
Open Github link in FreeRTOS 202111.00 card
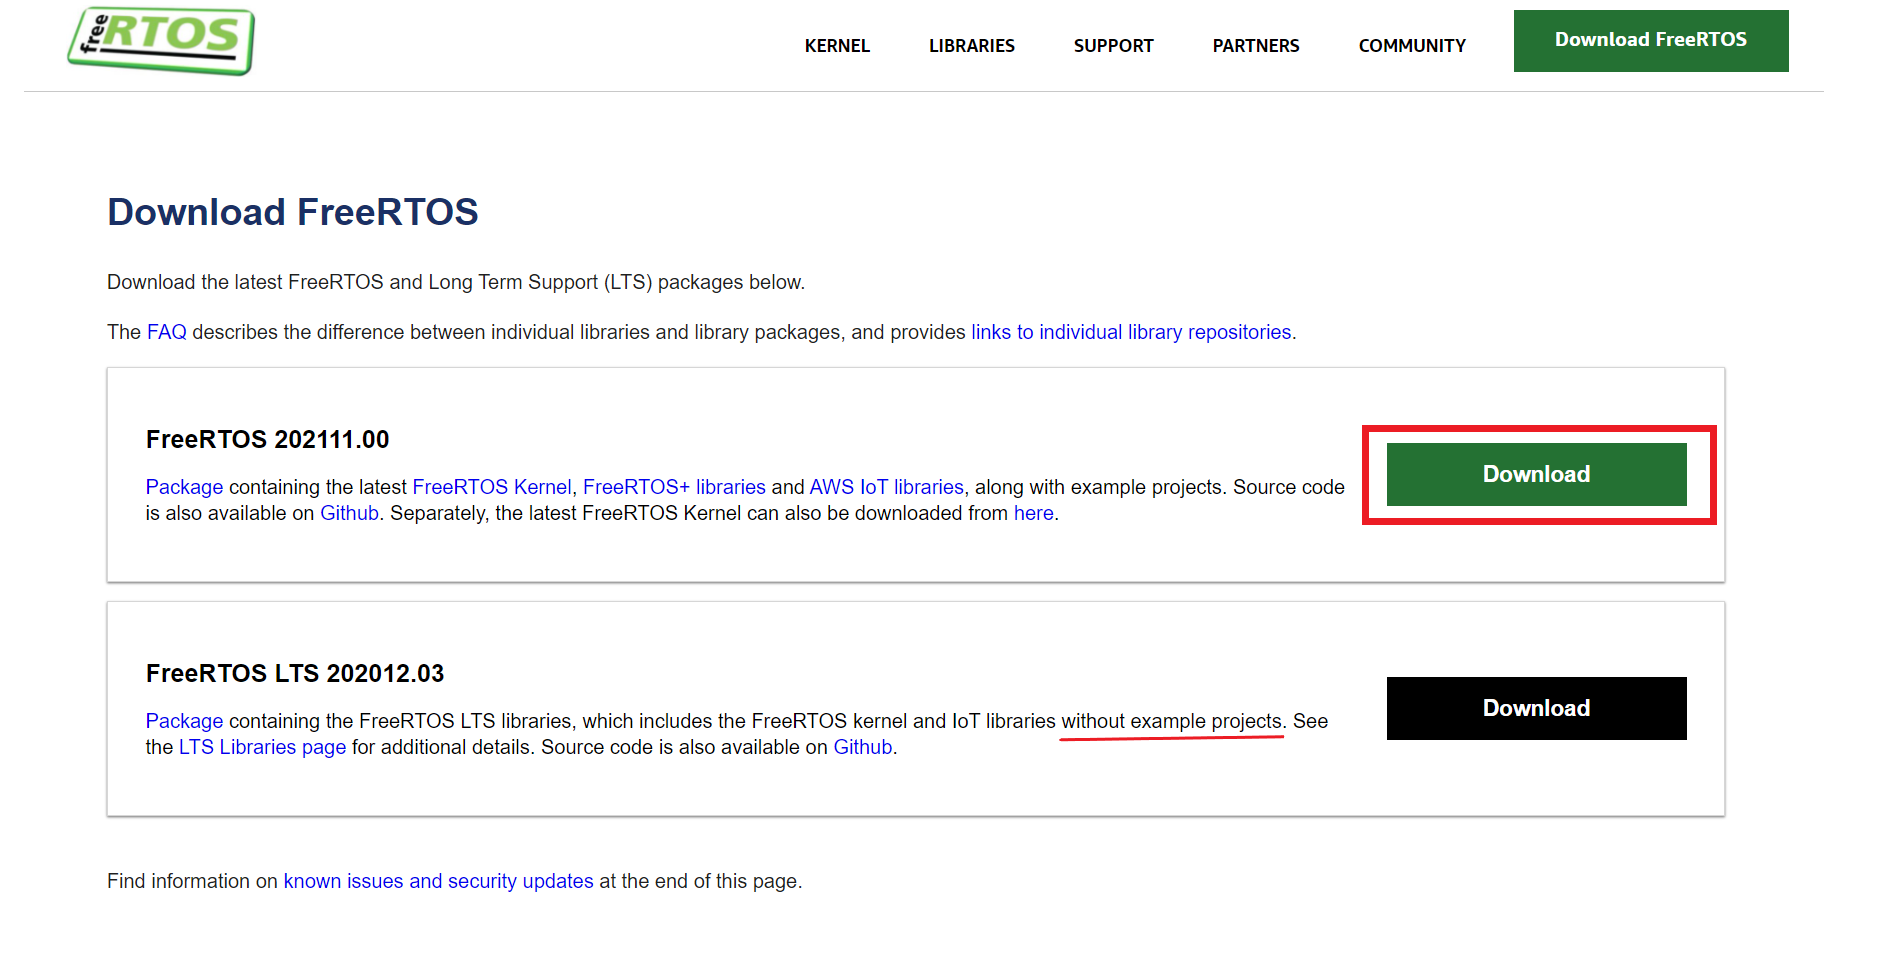[349, 513]
